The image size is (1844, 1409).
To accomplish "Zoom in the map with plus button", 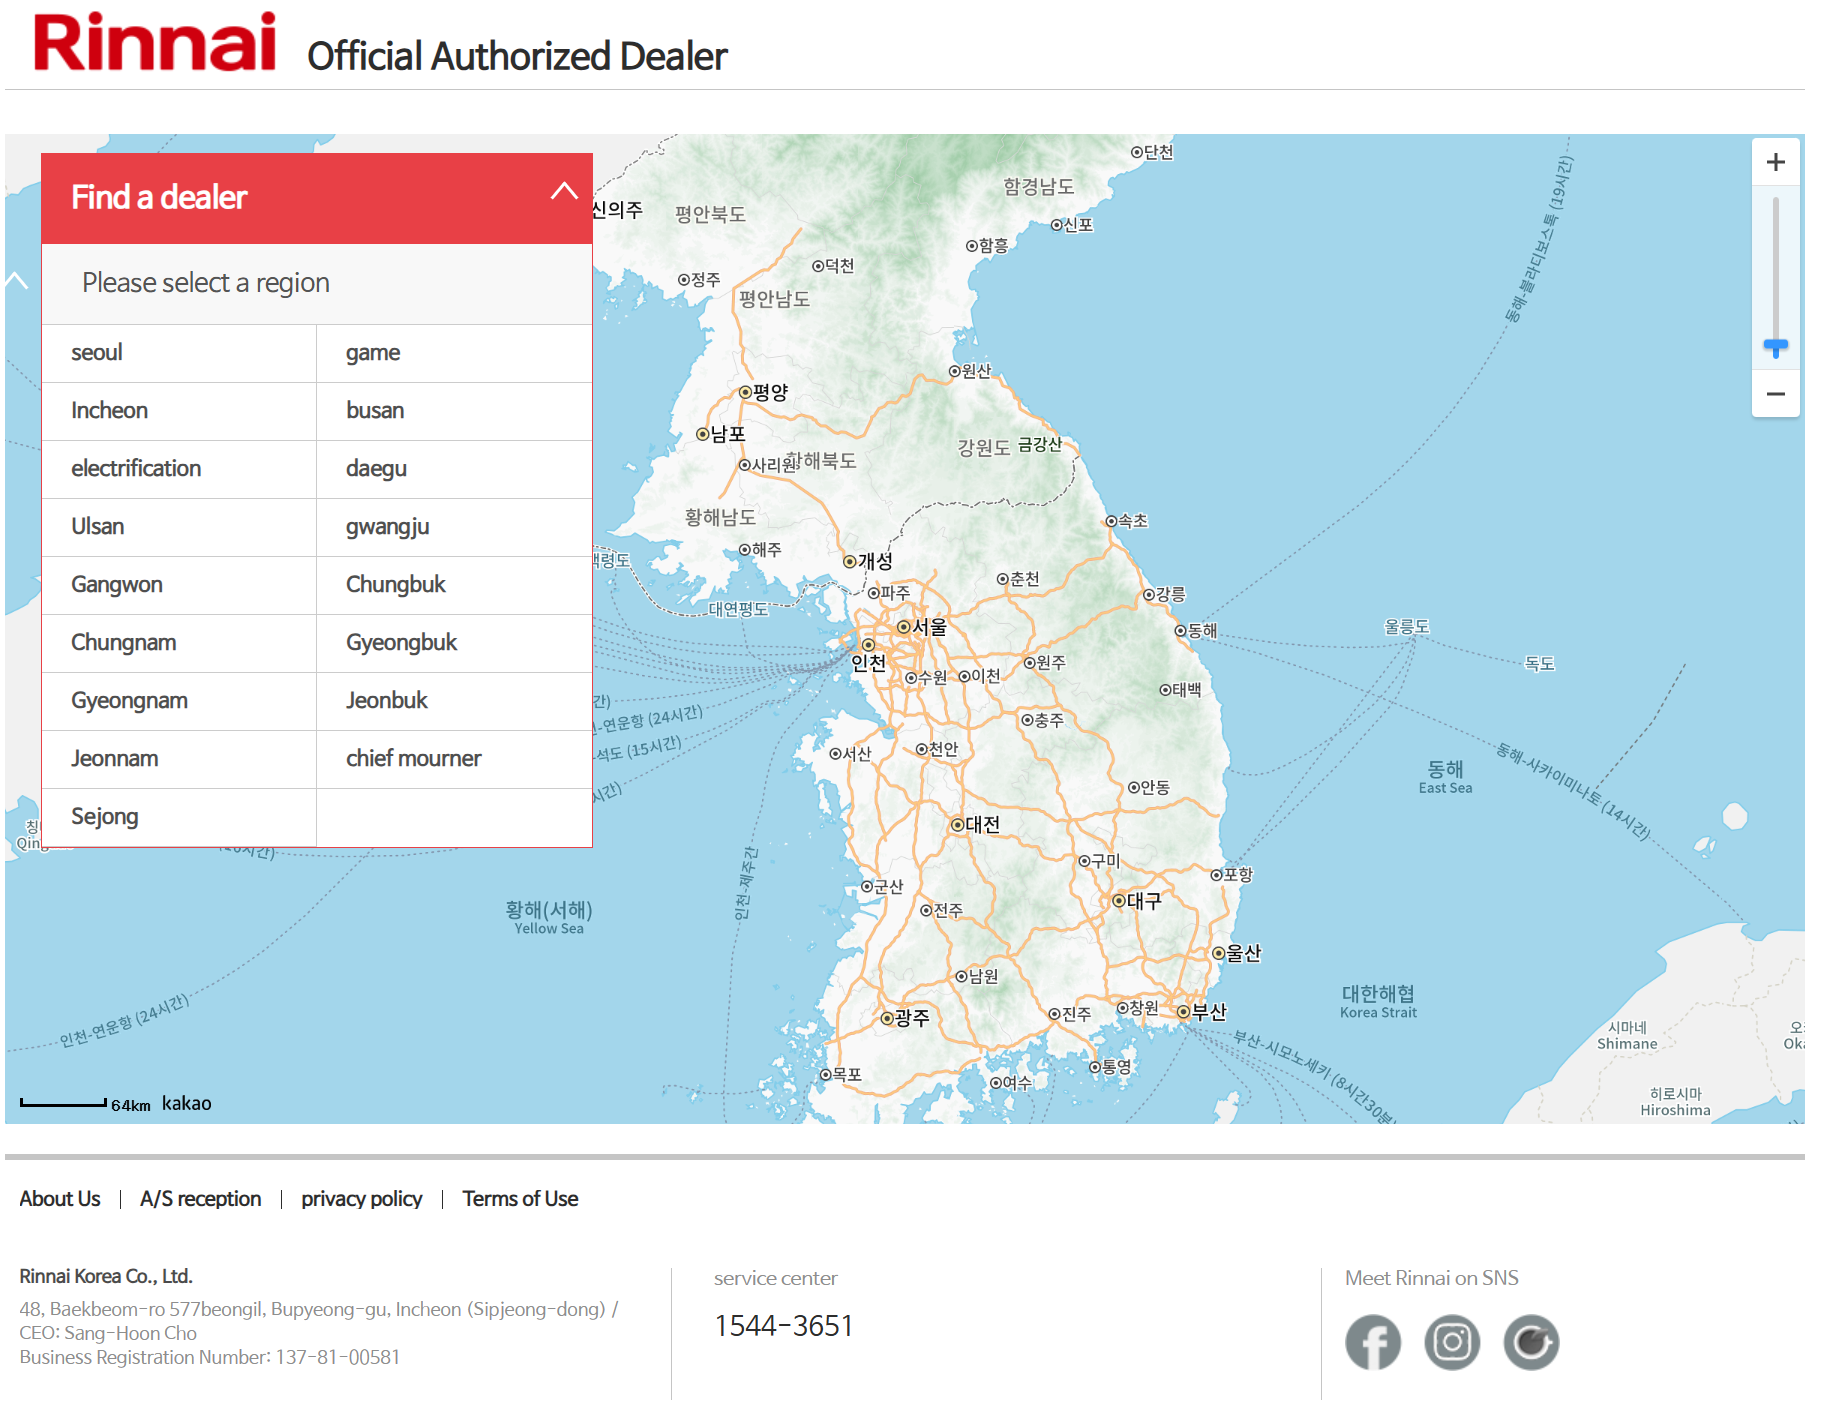I will [x=1775, y=162].
